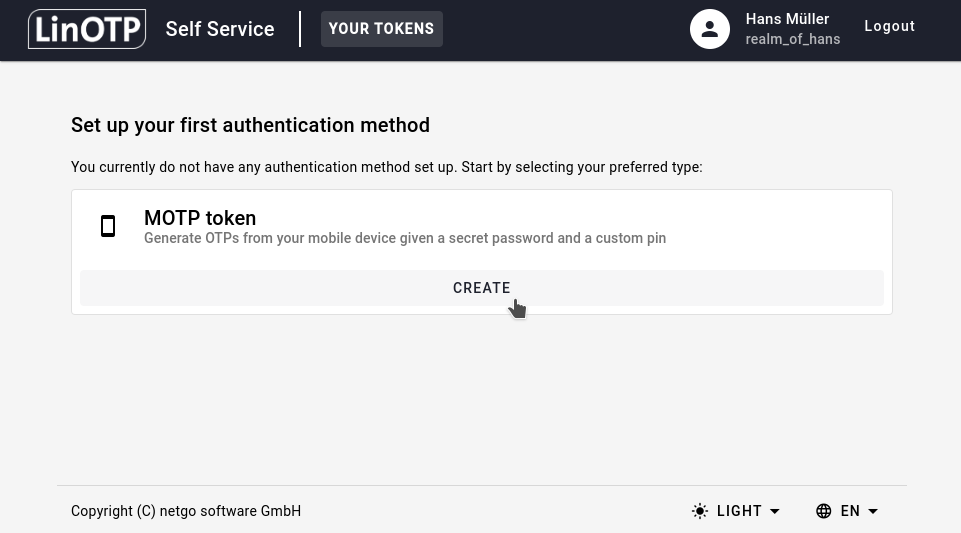
Task: Click the globe language icon
Action: 824,511
